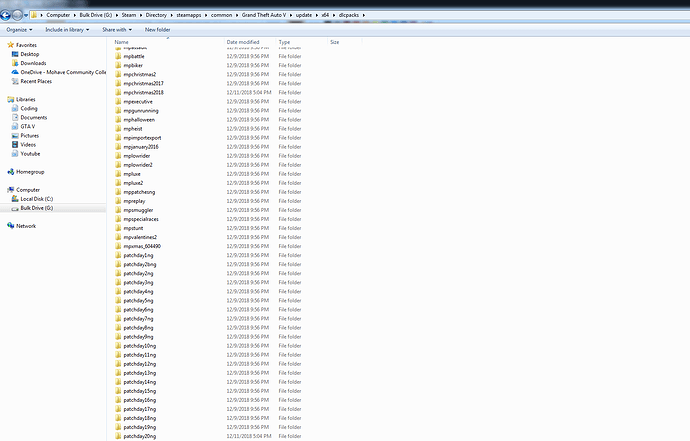Click the New folder button

(158, 30)
